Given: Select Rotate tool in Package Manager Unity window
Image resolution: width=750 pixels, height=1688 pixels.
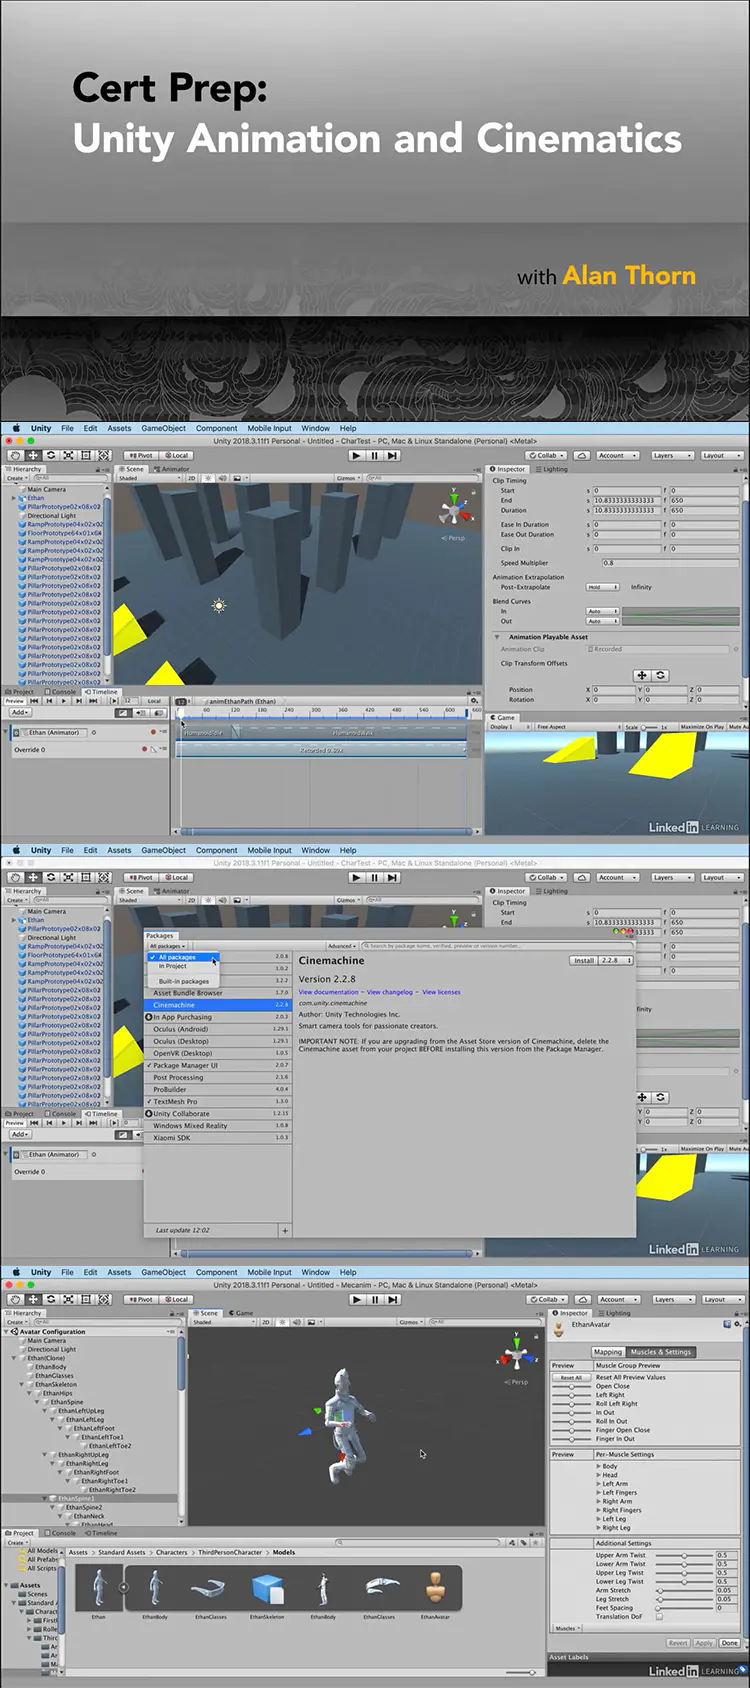Looking at the screenshot, I should [x=51, y=877].
